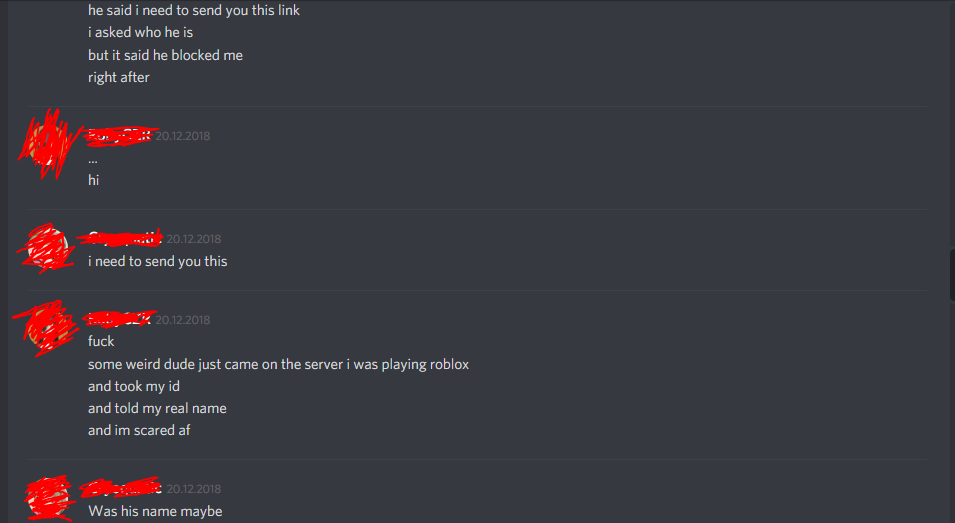This screenshot has height=523, width=955.
Task: Select the message about the weird dude playing roblox
Action: 278,364
